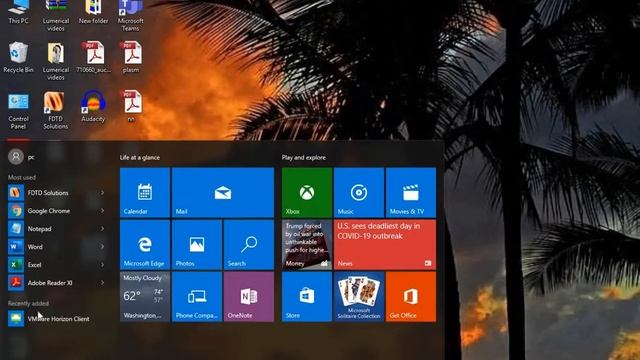Viewport: 640px width, 360px height.
Task: Click the Get Office tile
Action: 411,297
